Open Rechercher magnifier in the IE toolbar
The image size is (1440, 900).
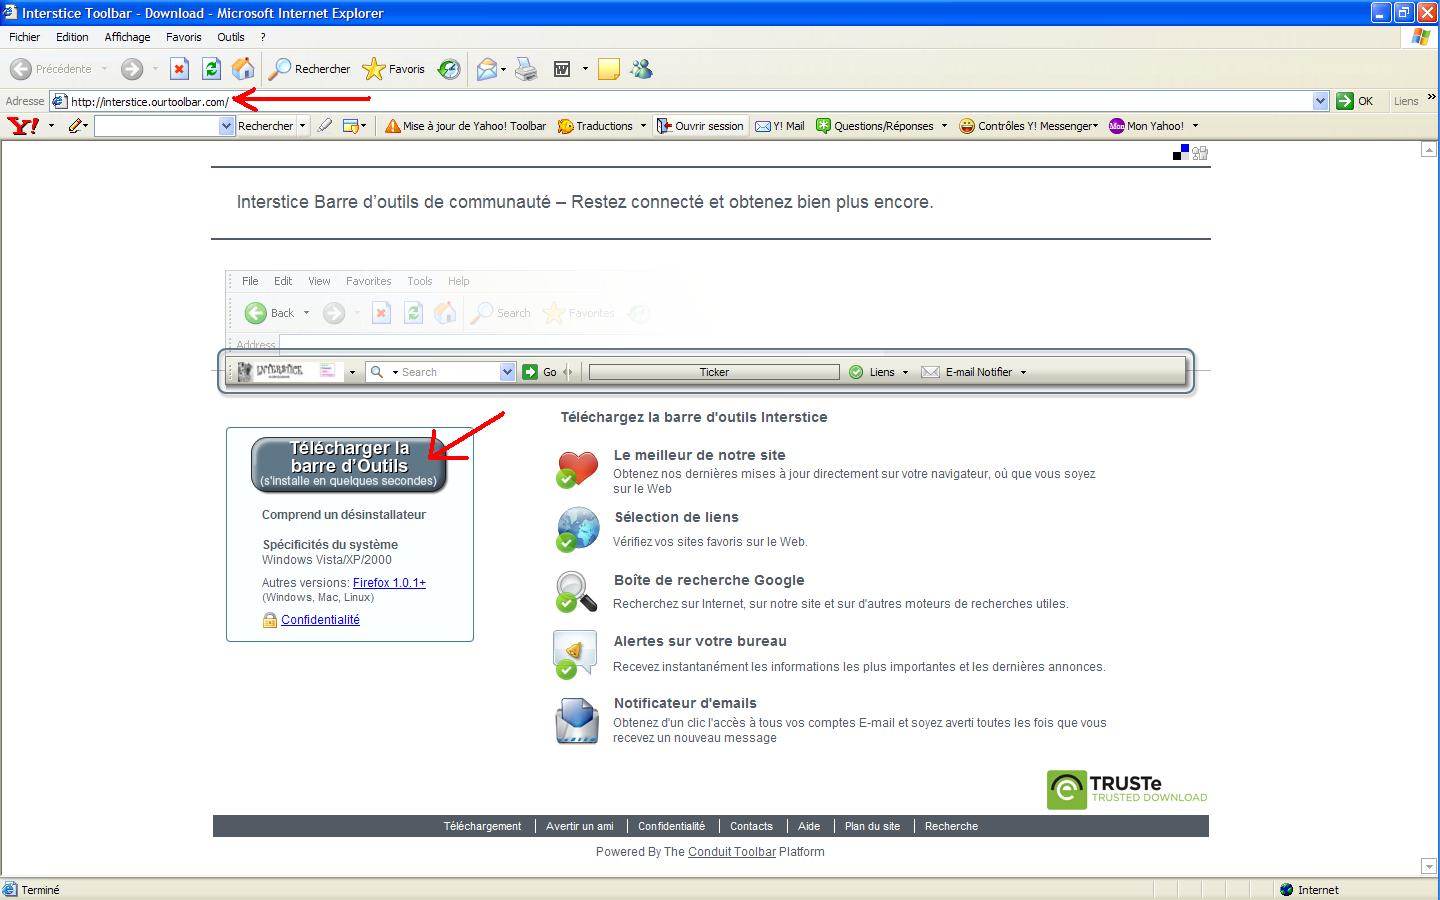pyautogui.click(x=310, y=69)
